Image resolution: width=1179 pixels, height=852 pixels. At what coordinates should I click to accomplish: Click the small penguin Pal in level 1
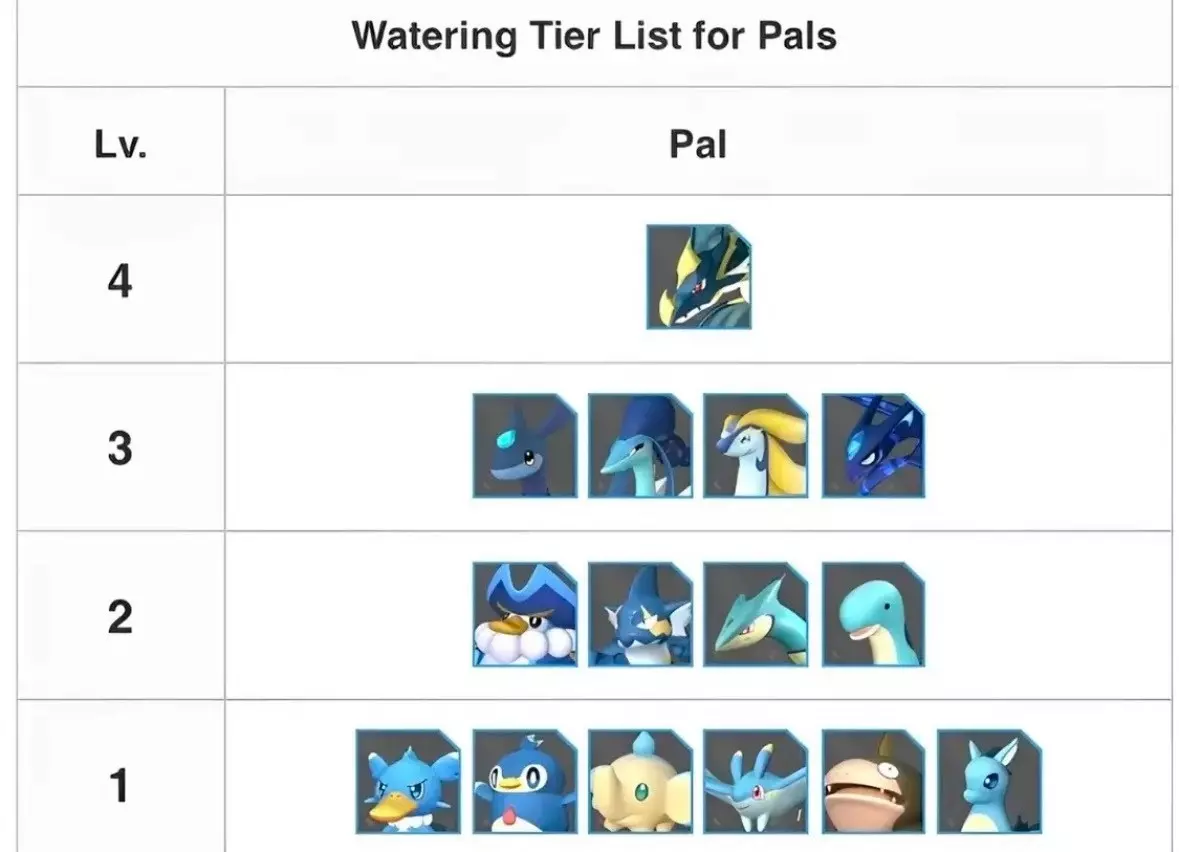click(x=524, y=781)
